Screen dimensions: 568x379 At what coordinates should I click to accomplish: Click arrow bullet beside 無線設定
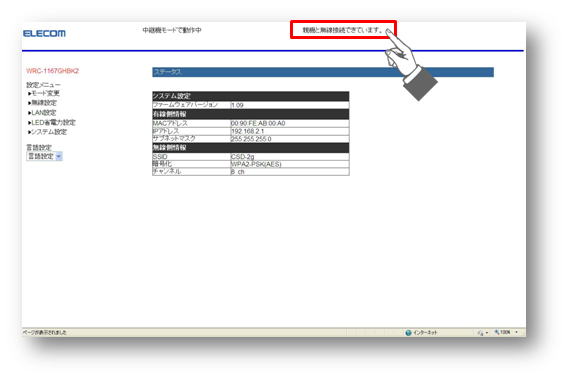29,103
